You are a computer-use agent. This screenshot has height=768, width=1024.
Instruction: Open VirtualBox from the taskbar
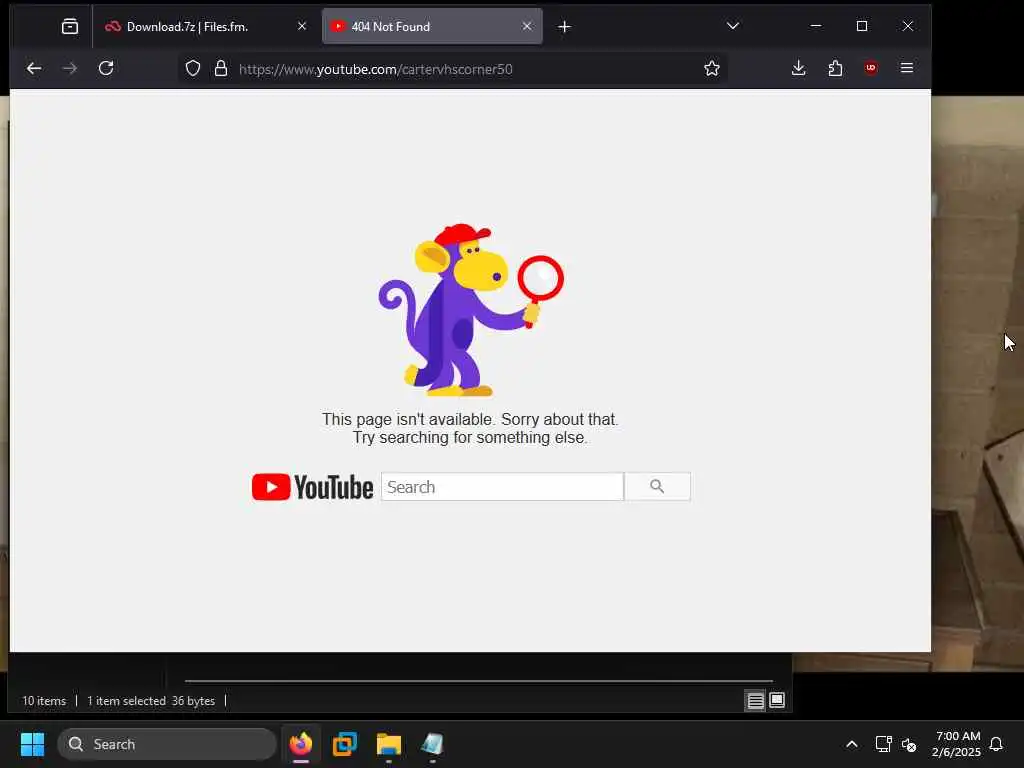[345, 744]
